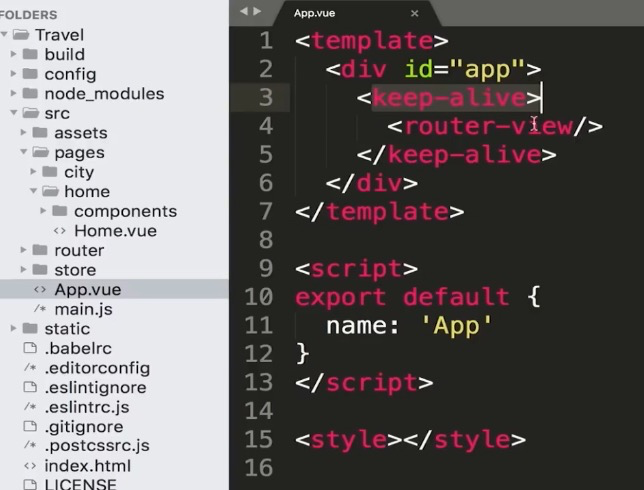
Task: Click the closing keep-alive tag
Action: (x=456, y=155)
